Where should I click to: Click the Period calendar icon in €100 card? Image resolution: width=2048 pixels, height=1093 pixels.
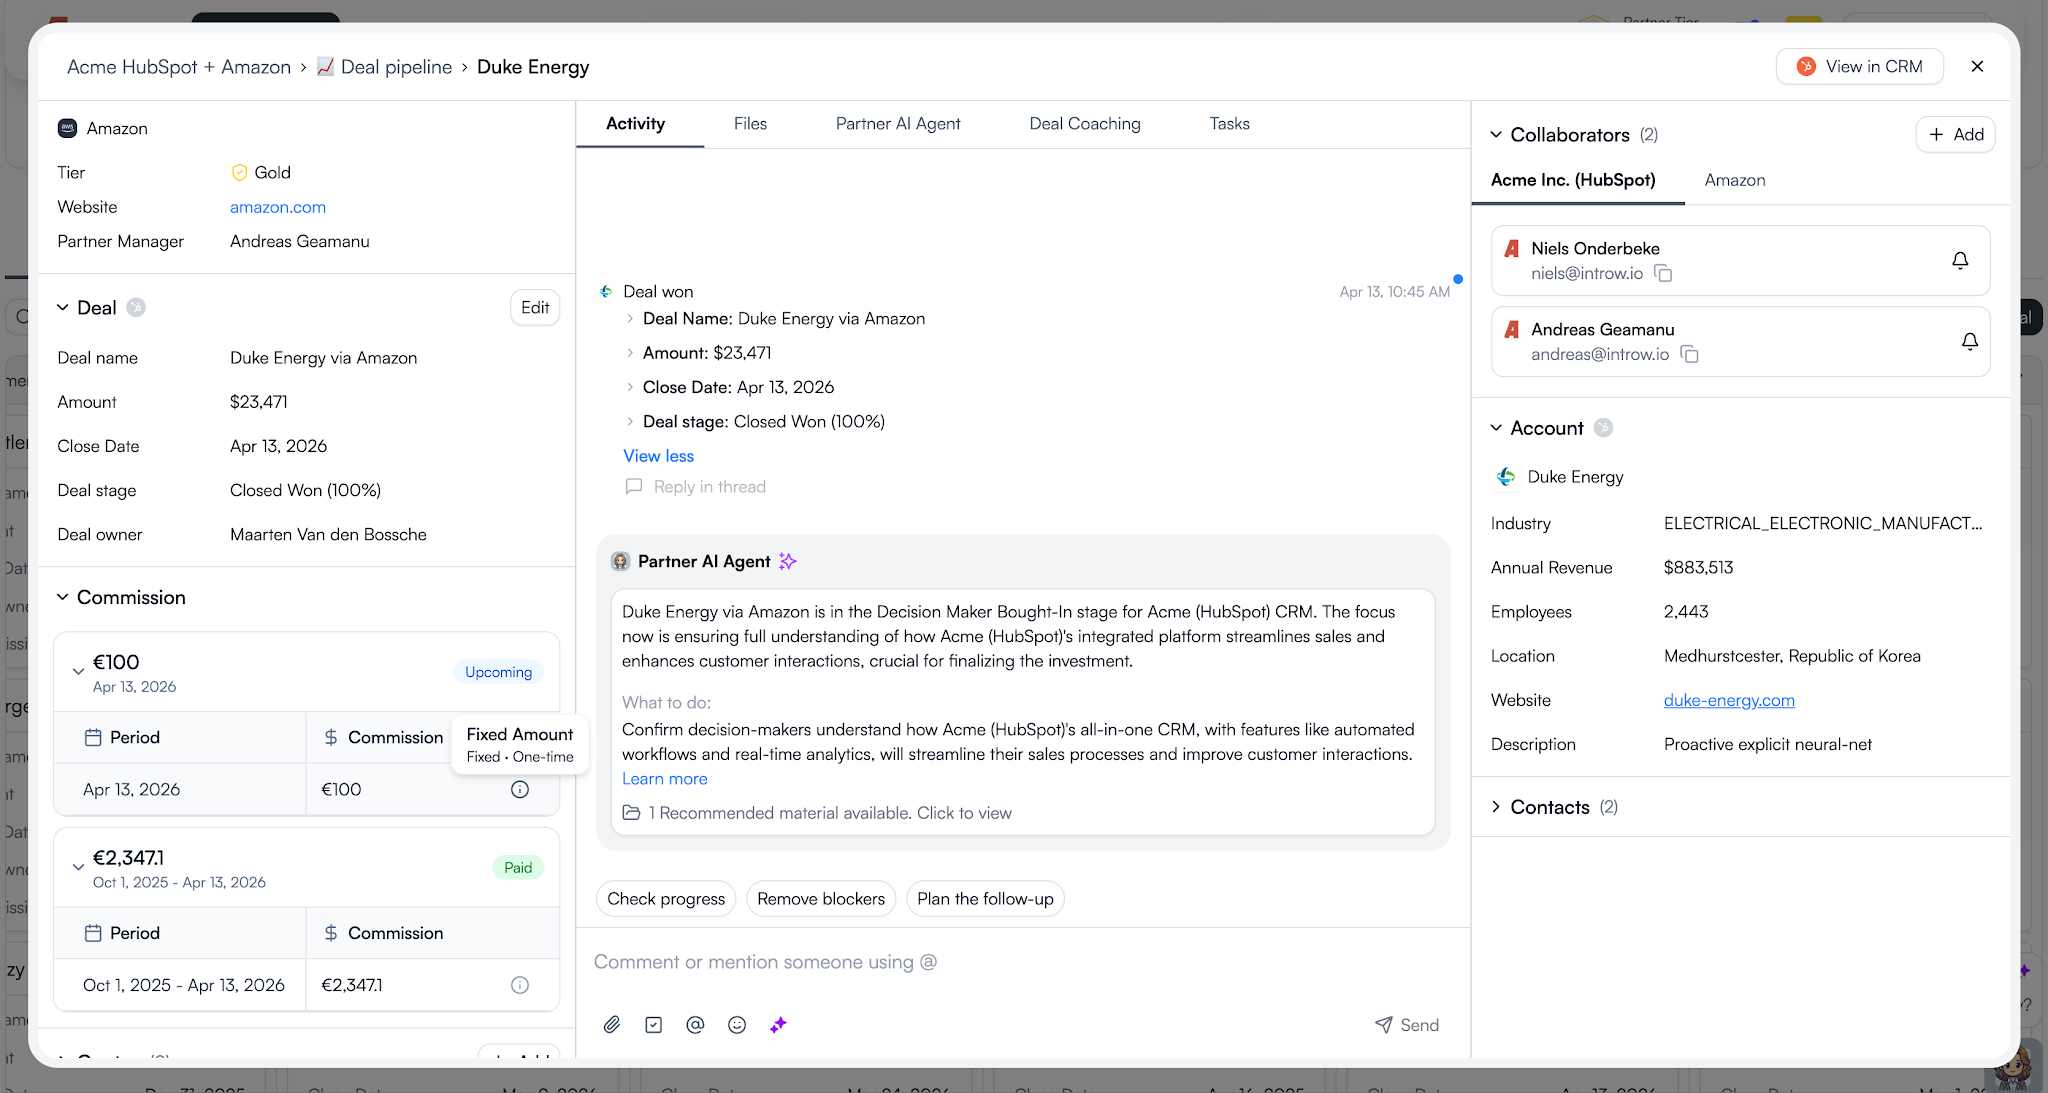(x=93, y=738)
